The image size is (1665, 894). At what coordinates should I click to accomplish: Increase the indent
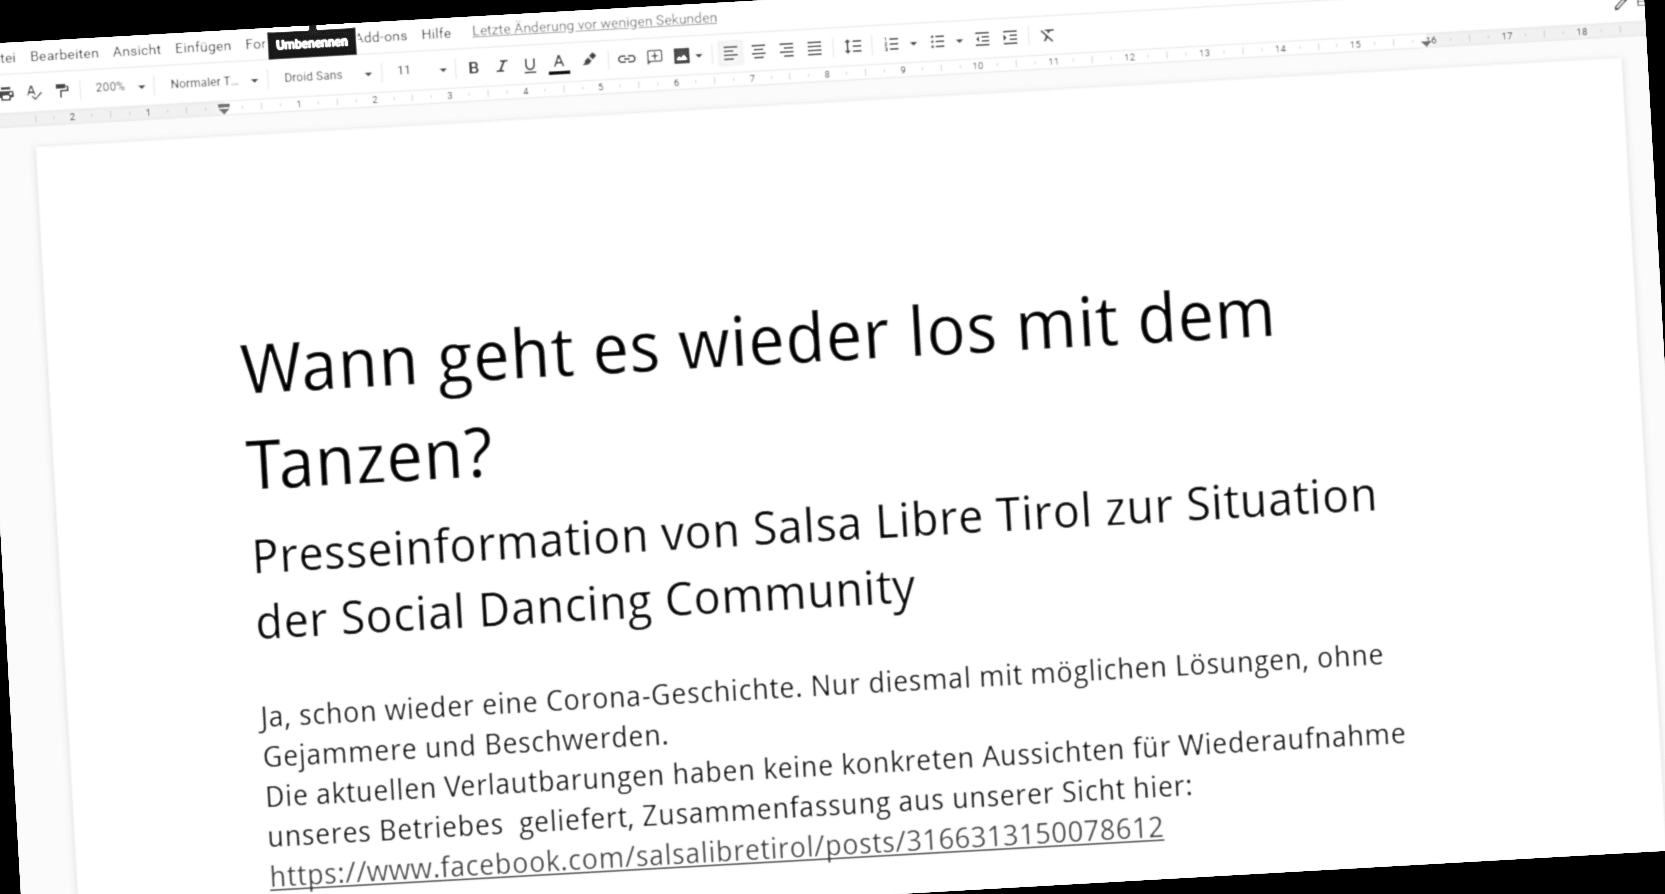pyautogui.click(x=1010, y=37)
